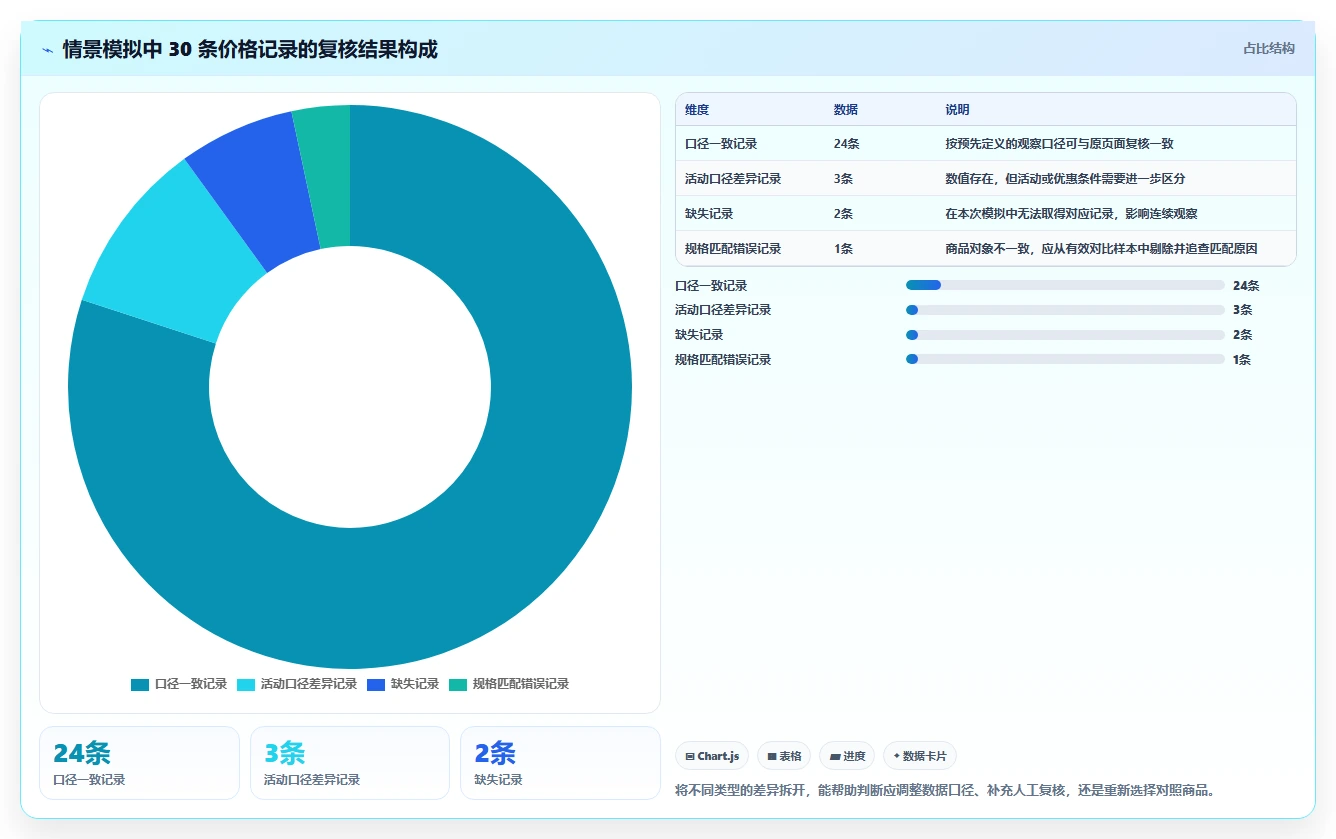Image resolution: width=1336 pixels, height=839 pixels.
Task: Click the 活动口径差异记录 progress bar
Action: pyautogui.click(x=1065, y=310)
